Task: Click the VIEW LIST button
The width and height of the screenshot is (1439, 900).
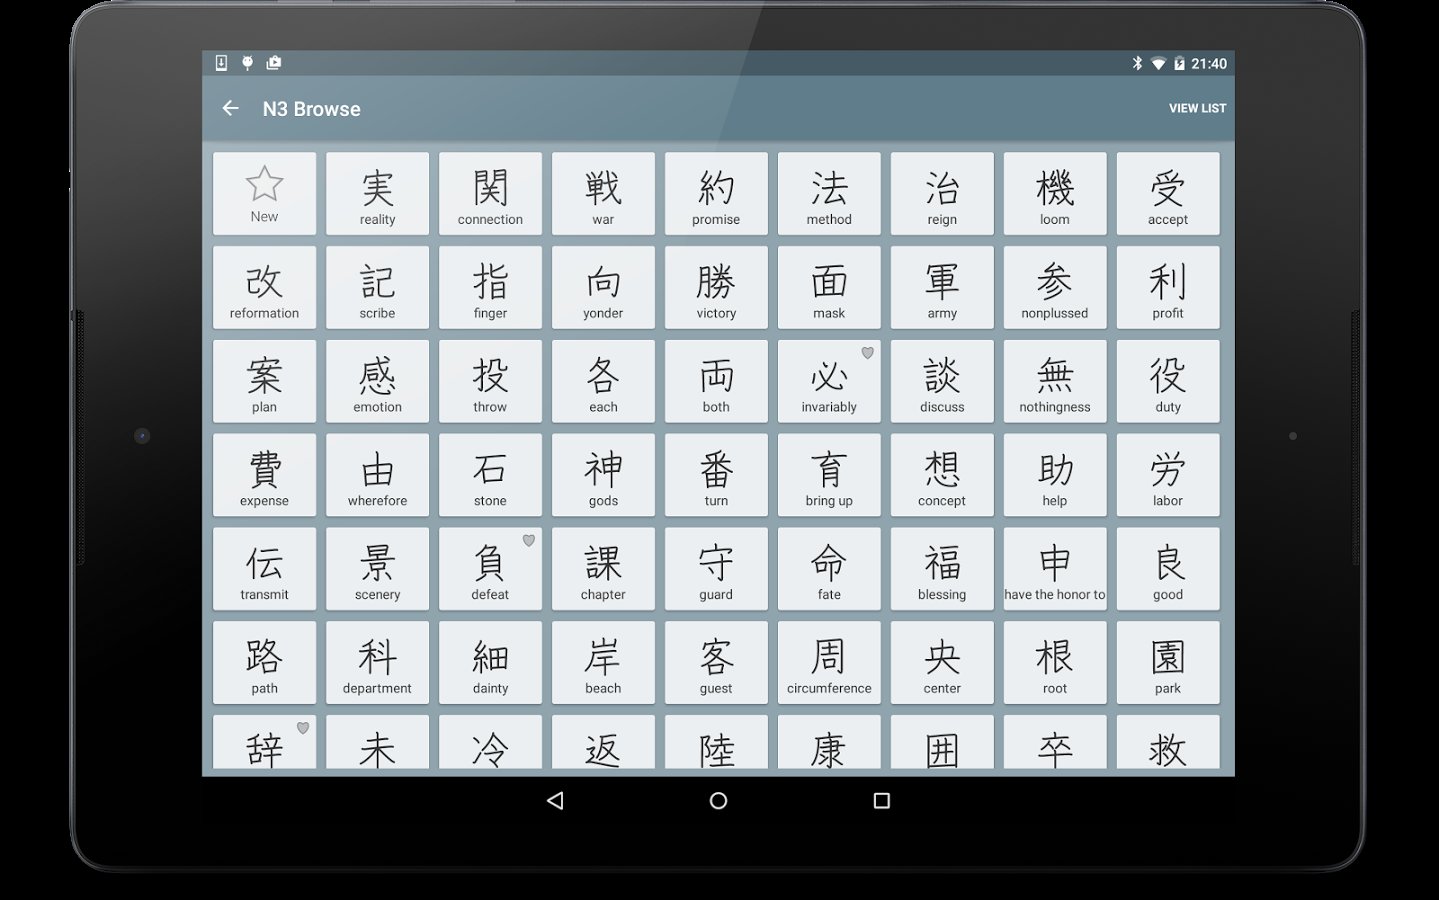Action: coord(1197,108)
